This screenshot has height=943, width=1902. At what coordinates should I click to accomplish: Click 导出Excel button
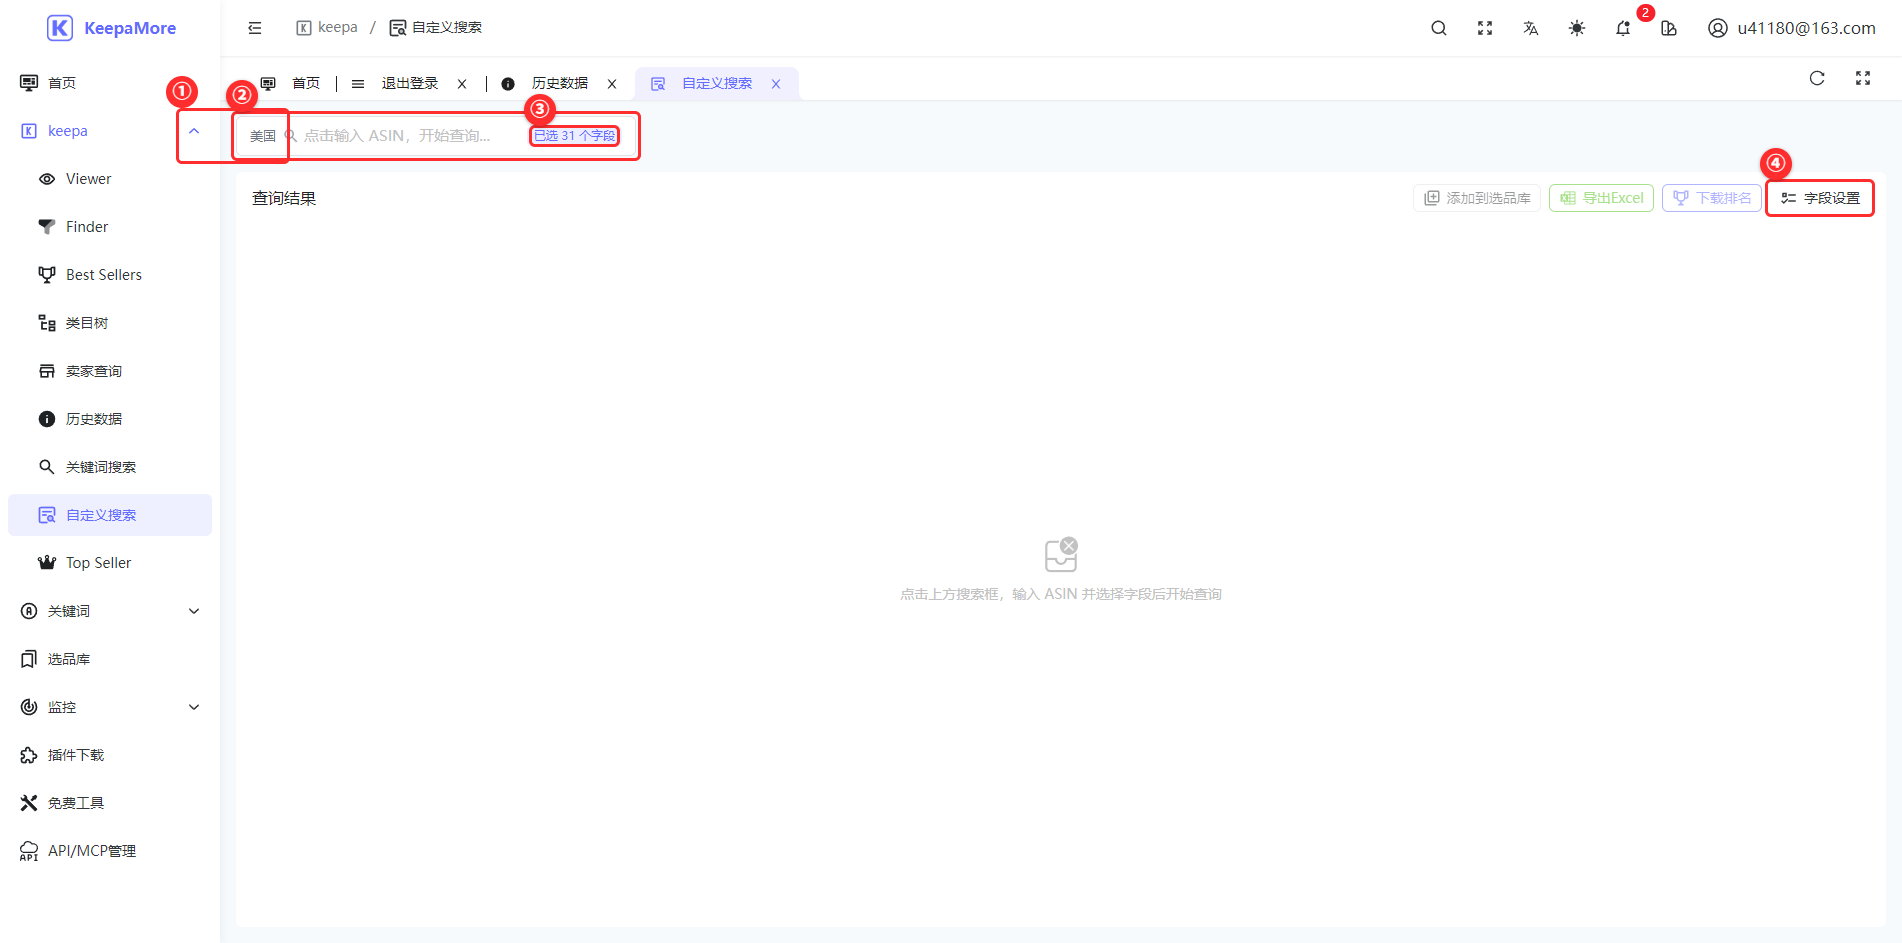click(x=1601, y=198)
